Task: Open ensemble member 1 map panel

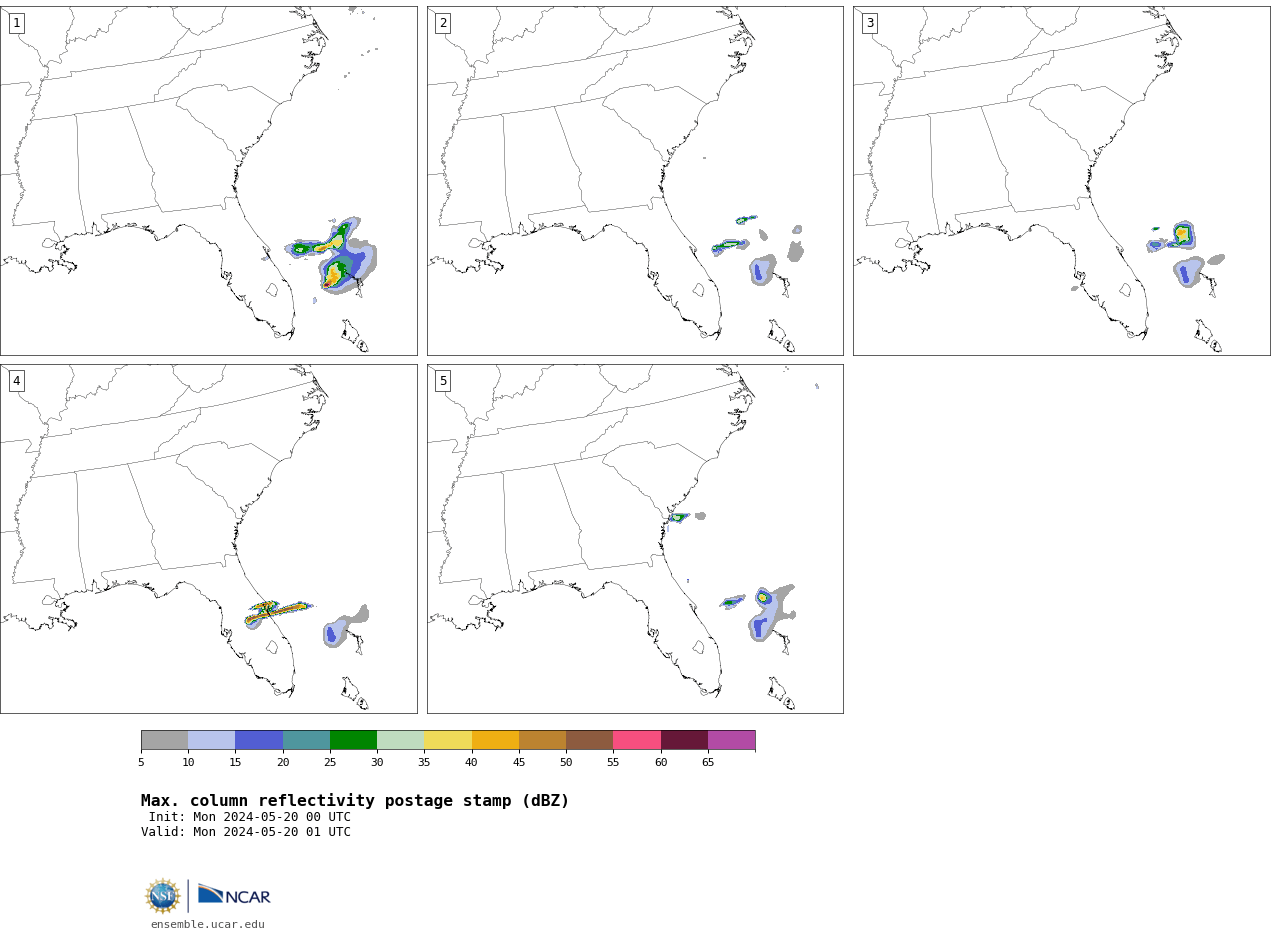Action: (208, 181)
